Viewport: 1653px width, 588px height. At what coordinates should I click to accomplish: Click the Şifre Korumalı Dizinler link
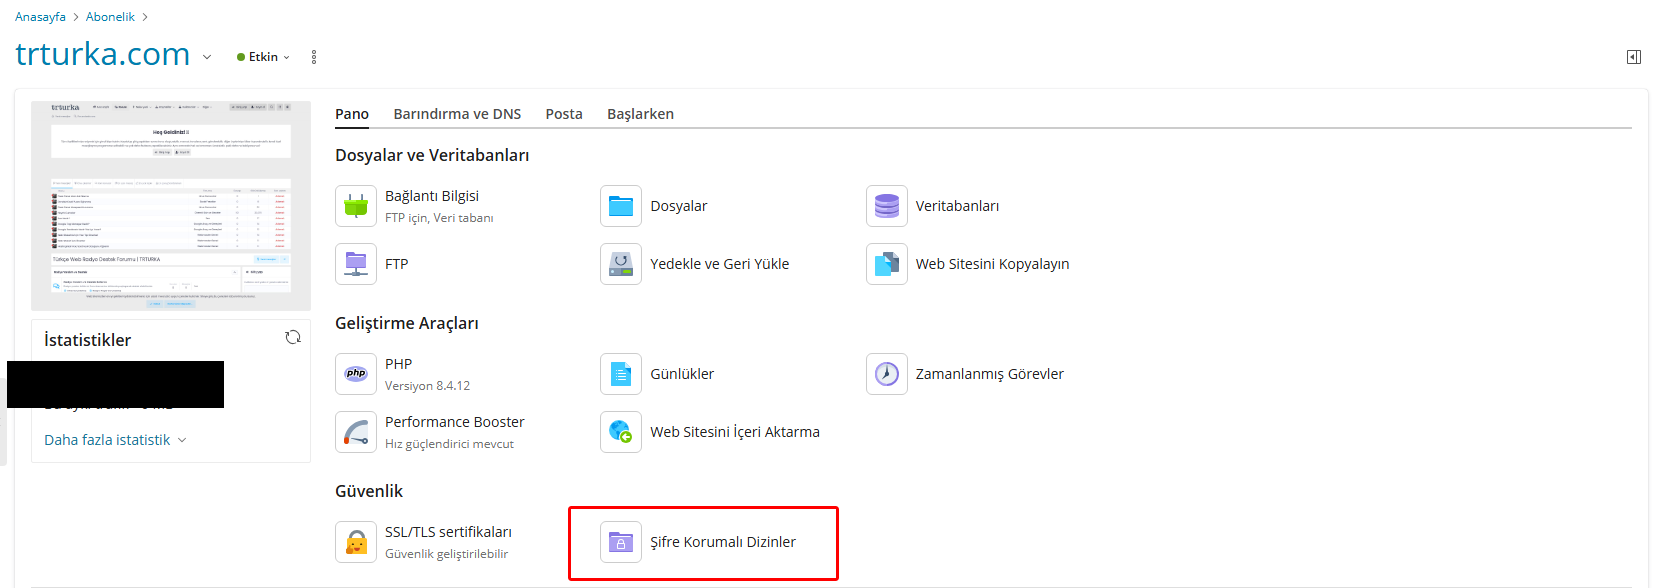pyautogui.click(x=722, y=542)
